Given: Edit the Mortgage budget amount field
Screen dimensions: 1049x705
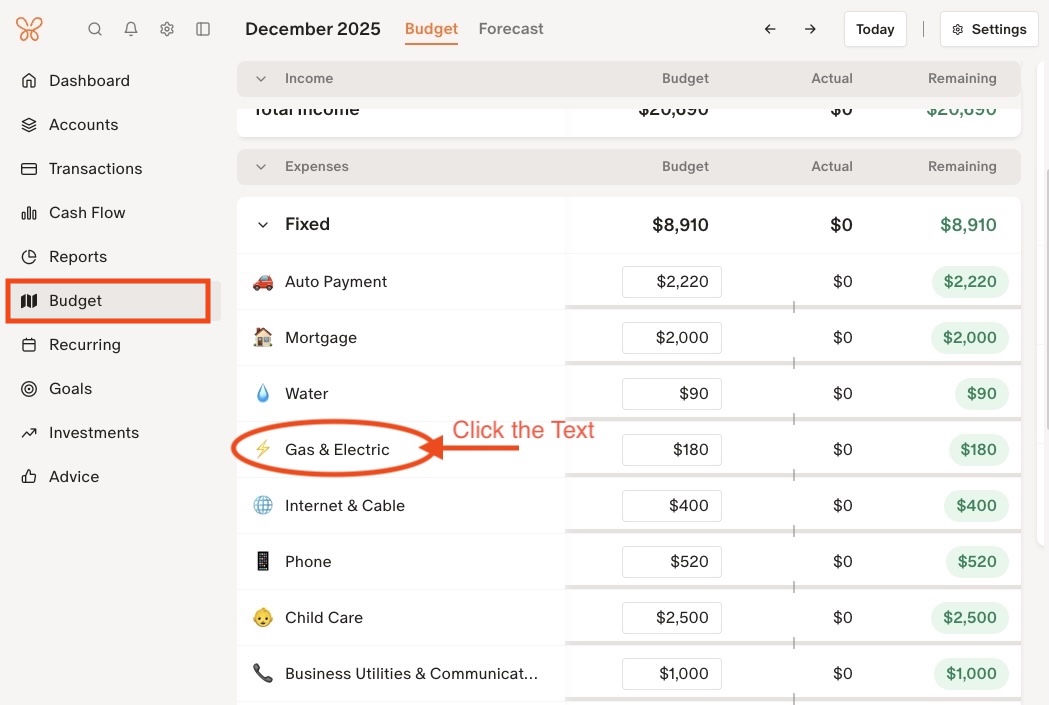Looking at the screenshot, I should 672,338.
